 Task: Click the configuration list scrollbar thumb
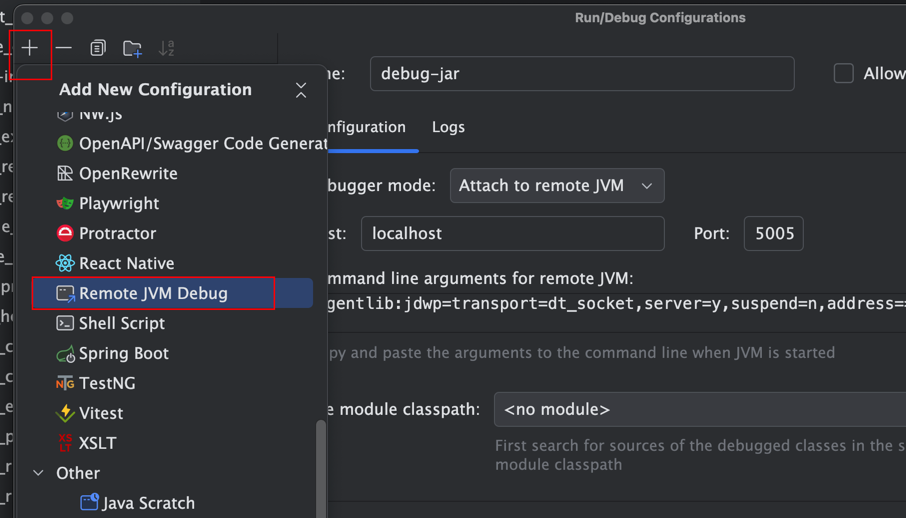[x=321, y=468]
